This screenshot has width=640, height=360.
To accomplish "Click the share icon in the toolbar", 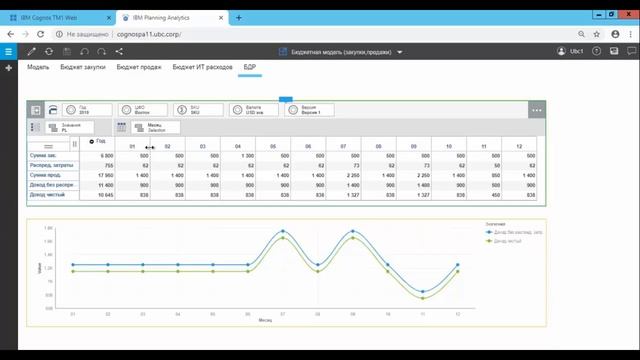I will 119,51.
